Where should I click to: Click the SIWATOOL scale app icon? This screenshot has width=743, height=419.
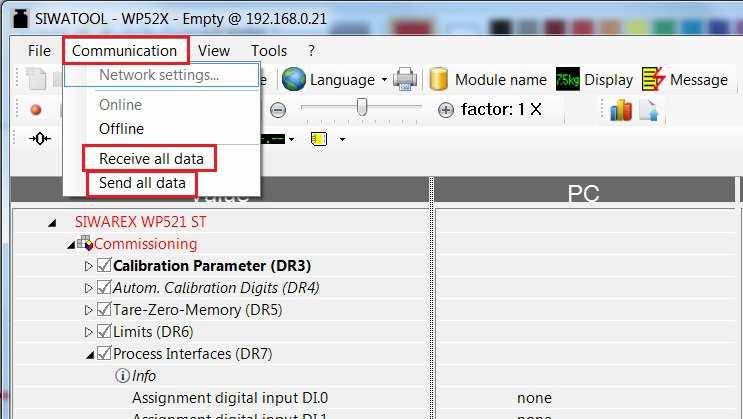[20, 18]
